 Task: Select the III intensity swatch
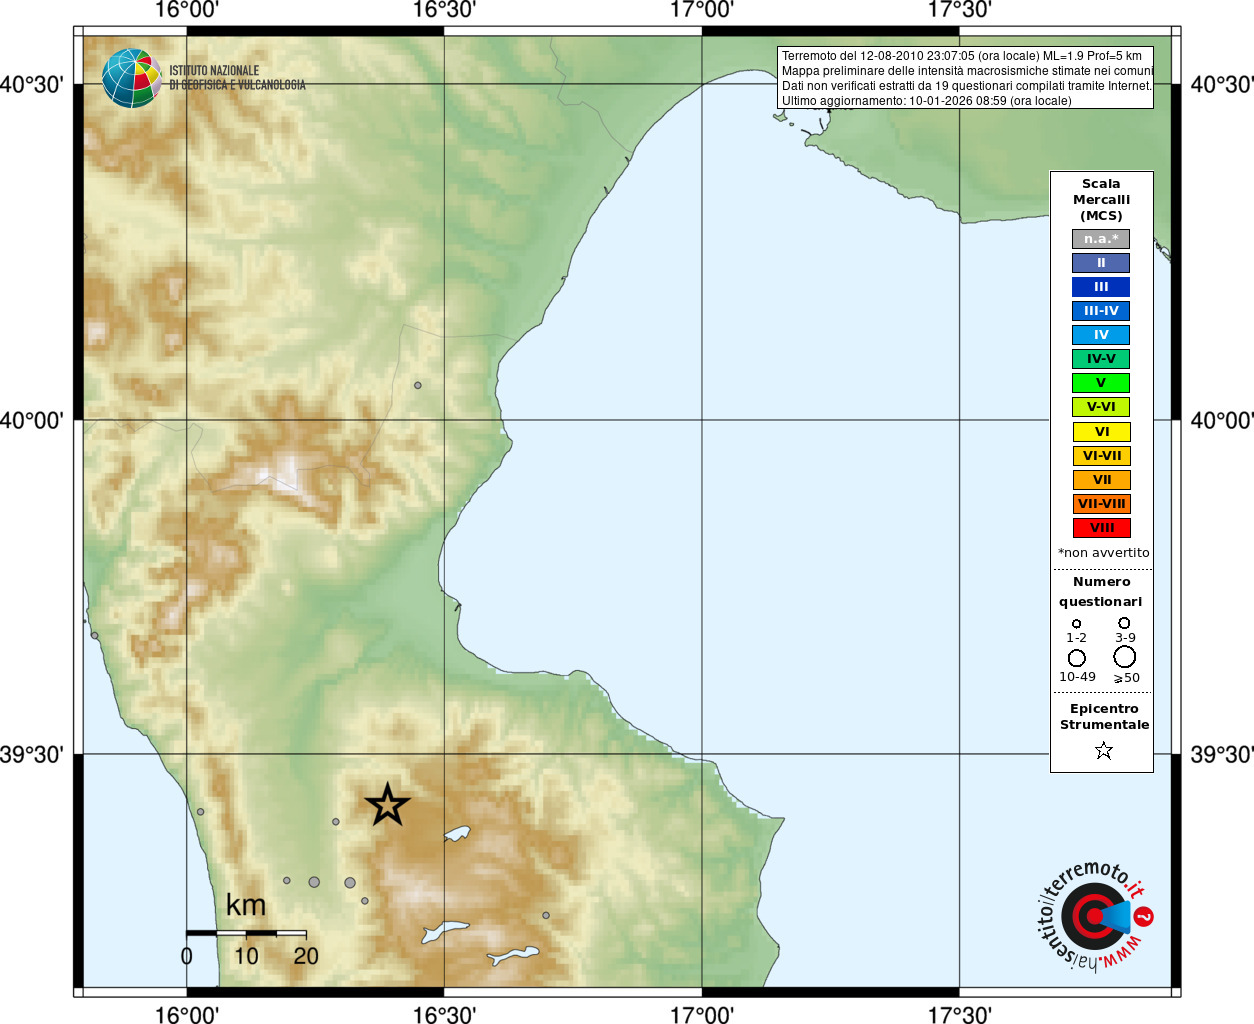pyautogui.click(x=1101, y=287)
